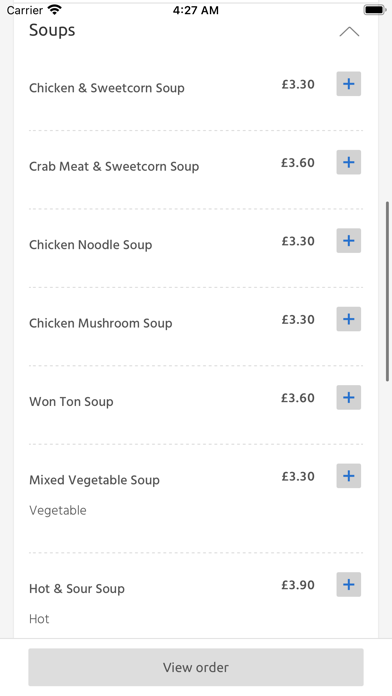Tap plus icon for Chicken Noodle Soup

(348, 241)
